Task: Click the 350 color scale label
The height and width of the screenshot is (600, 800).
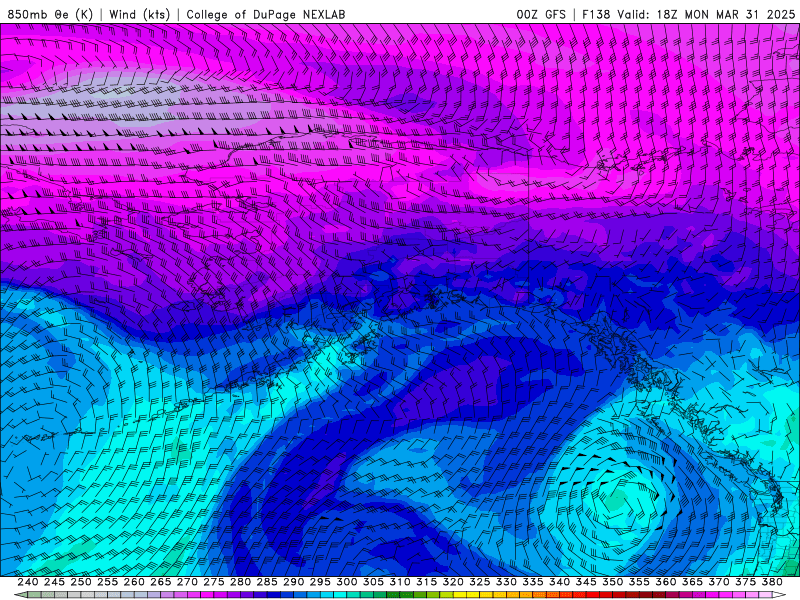Action: coord(612,582)
